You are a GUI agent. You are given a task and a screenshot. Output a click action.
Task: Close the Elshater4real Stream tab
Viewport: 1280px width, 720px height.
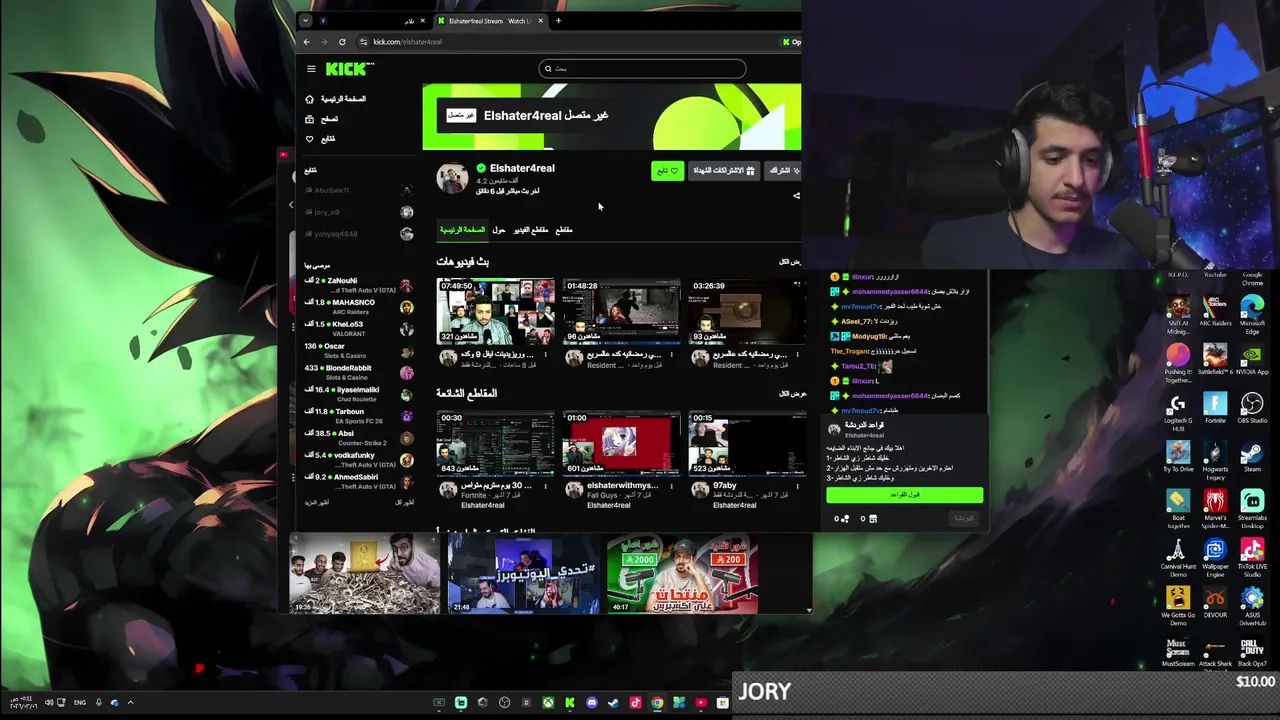click(x=541, y=21)
